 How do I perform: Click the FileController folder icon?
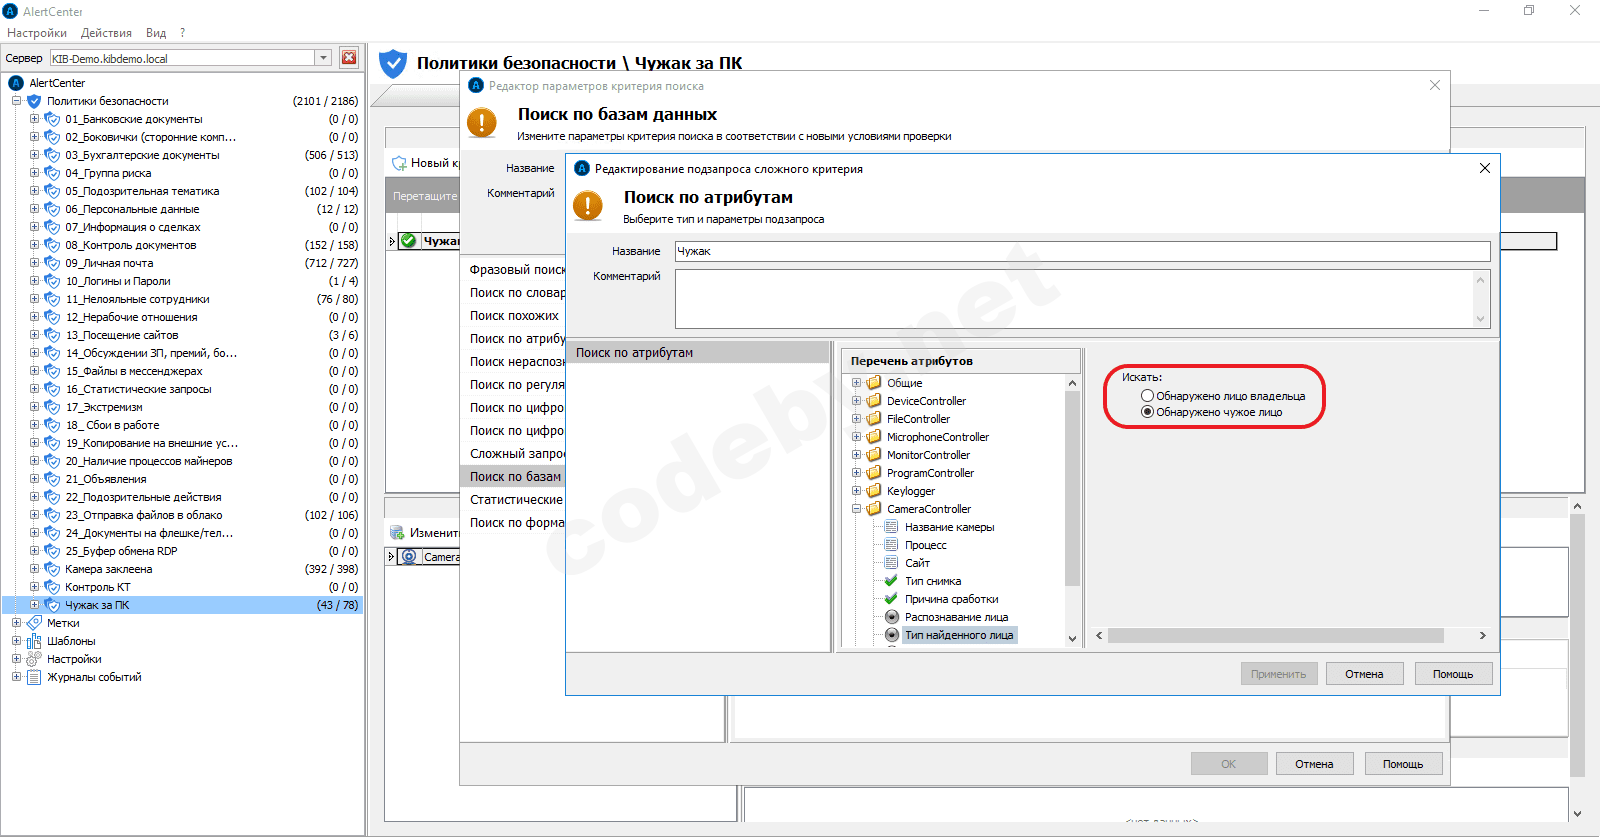pos(874,419)
